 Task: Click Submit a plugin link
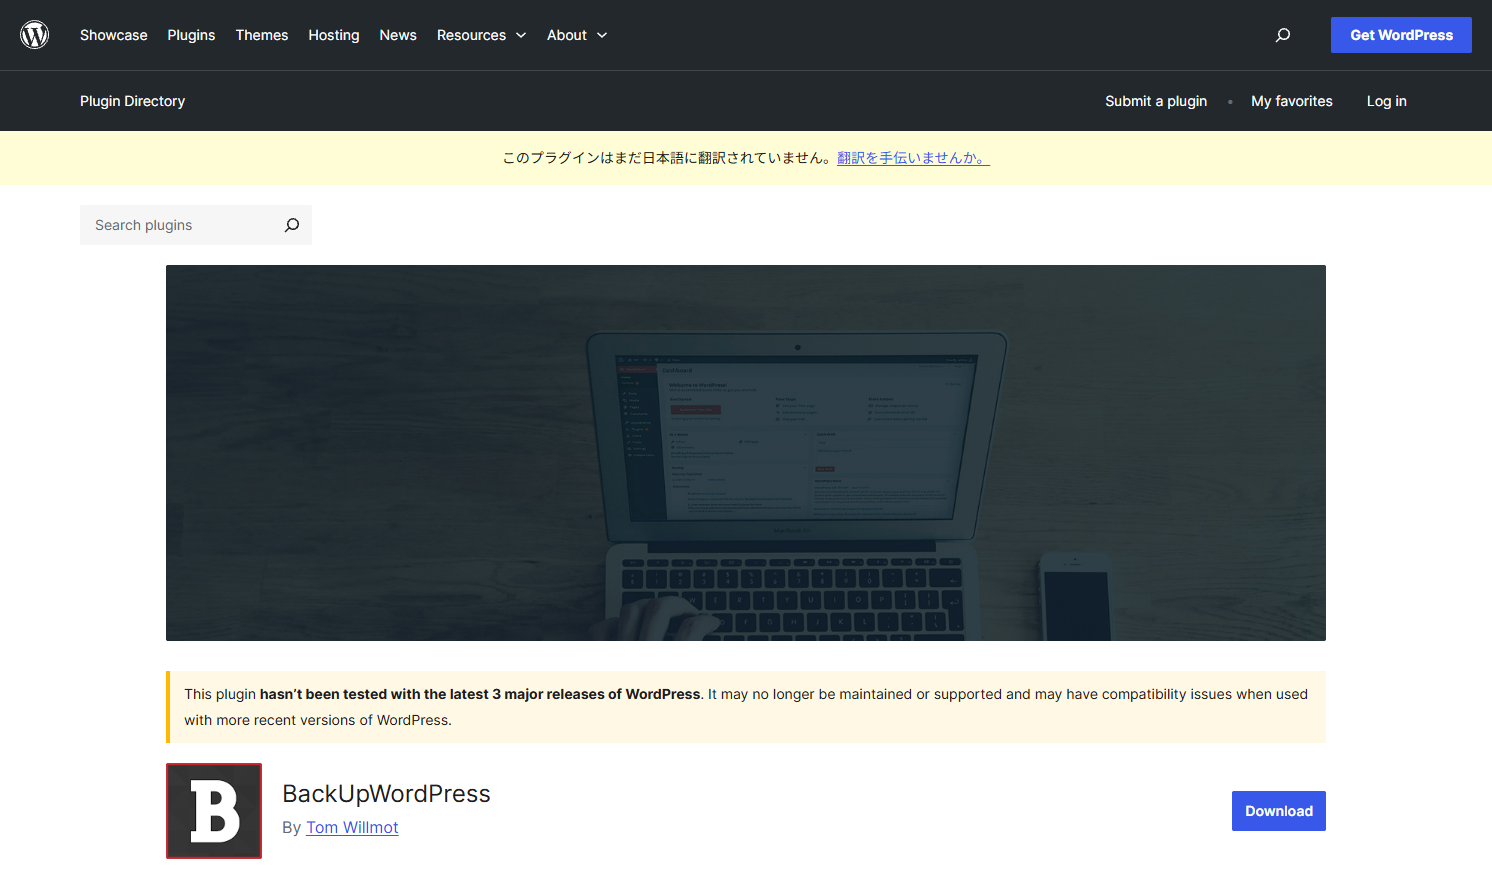click(1156, 101)
